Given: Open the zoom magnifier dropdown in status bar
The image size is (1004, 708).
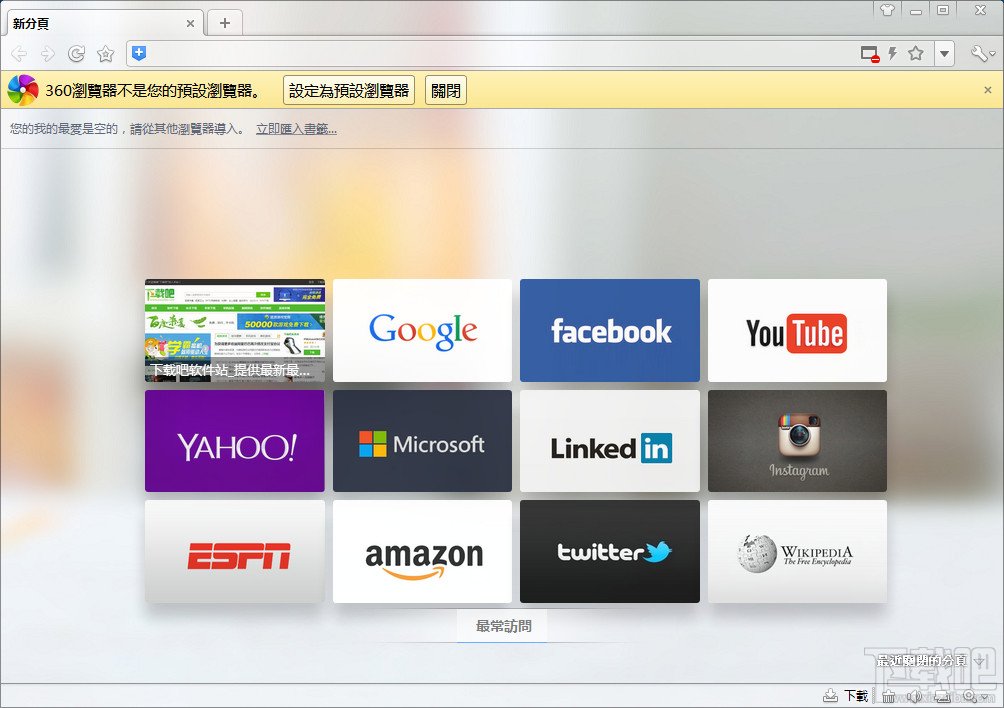Looking at the screenshot, I should pos(976,696).
